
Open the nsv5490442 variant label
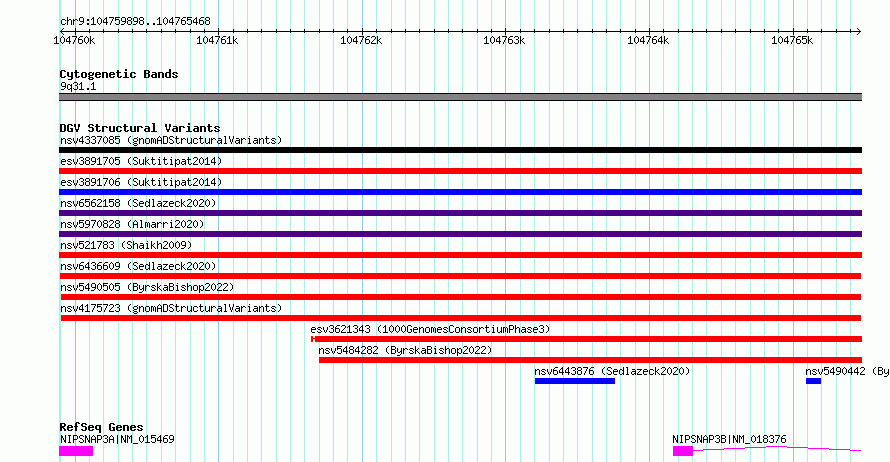click(847, 371)
